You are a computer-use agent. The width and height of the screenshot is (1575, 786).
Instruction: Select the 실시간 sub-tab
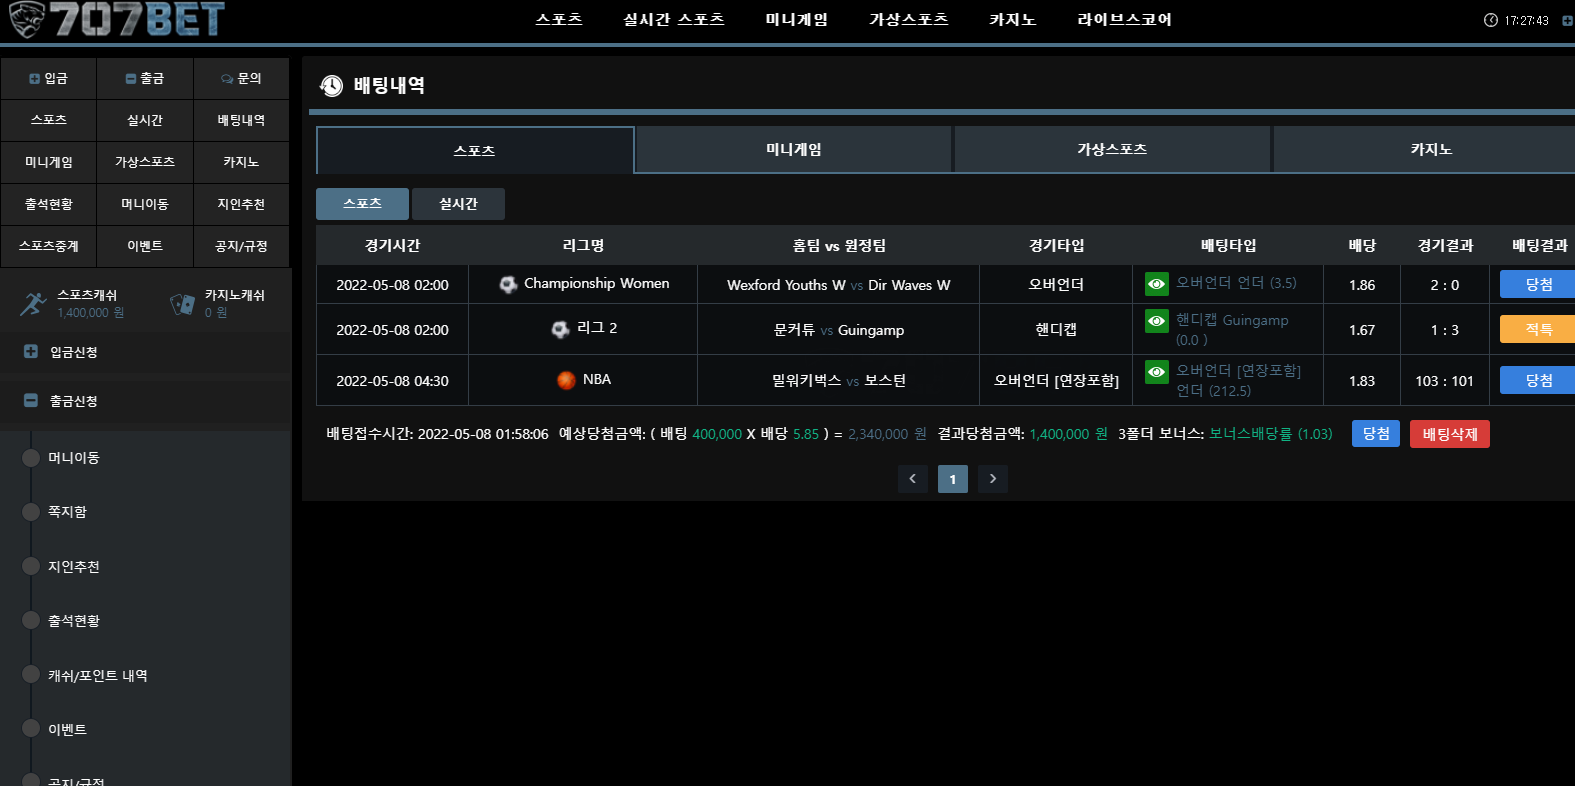458,203
